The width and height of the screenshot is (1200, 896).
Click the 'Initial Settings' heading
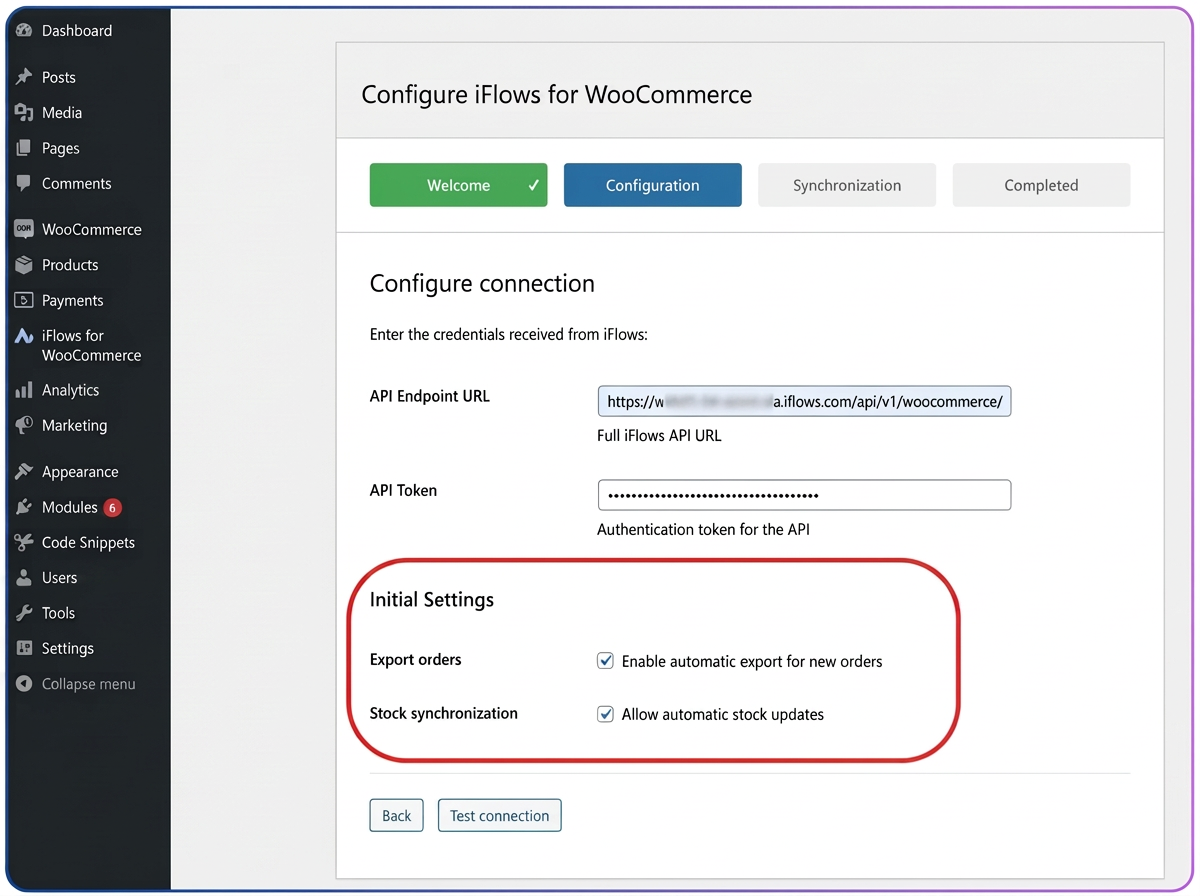pos(432,600)
